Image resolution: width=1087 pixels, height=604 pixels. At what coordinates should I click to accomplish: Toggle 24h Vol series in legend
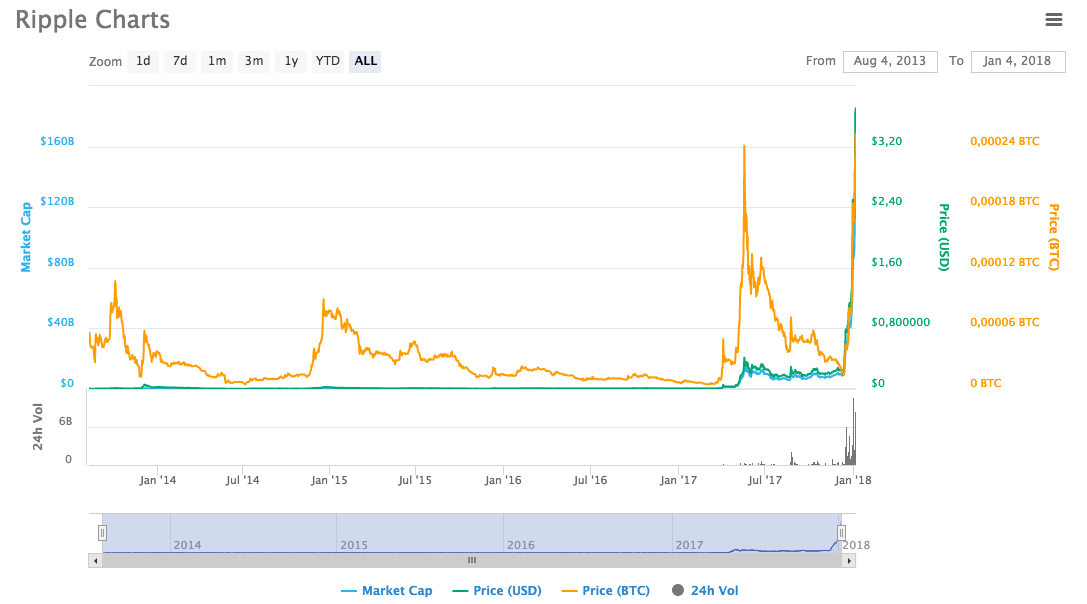tap(705, 591)
